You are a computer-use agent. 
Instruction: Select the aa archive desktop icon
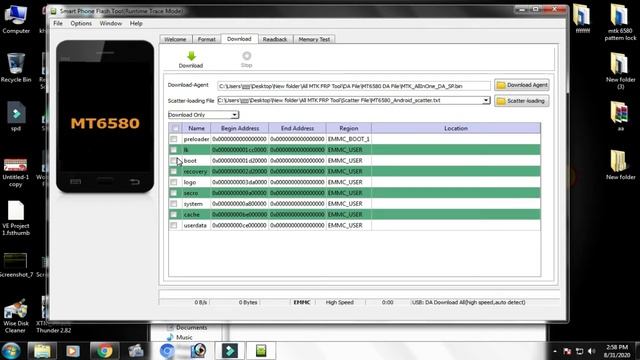620,117
